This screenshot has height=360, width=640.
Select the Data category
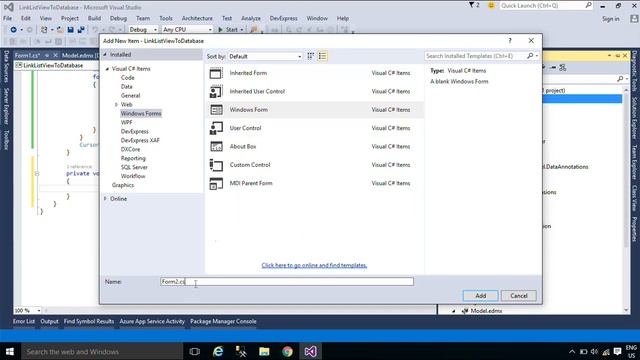127,87
